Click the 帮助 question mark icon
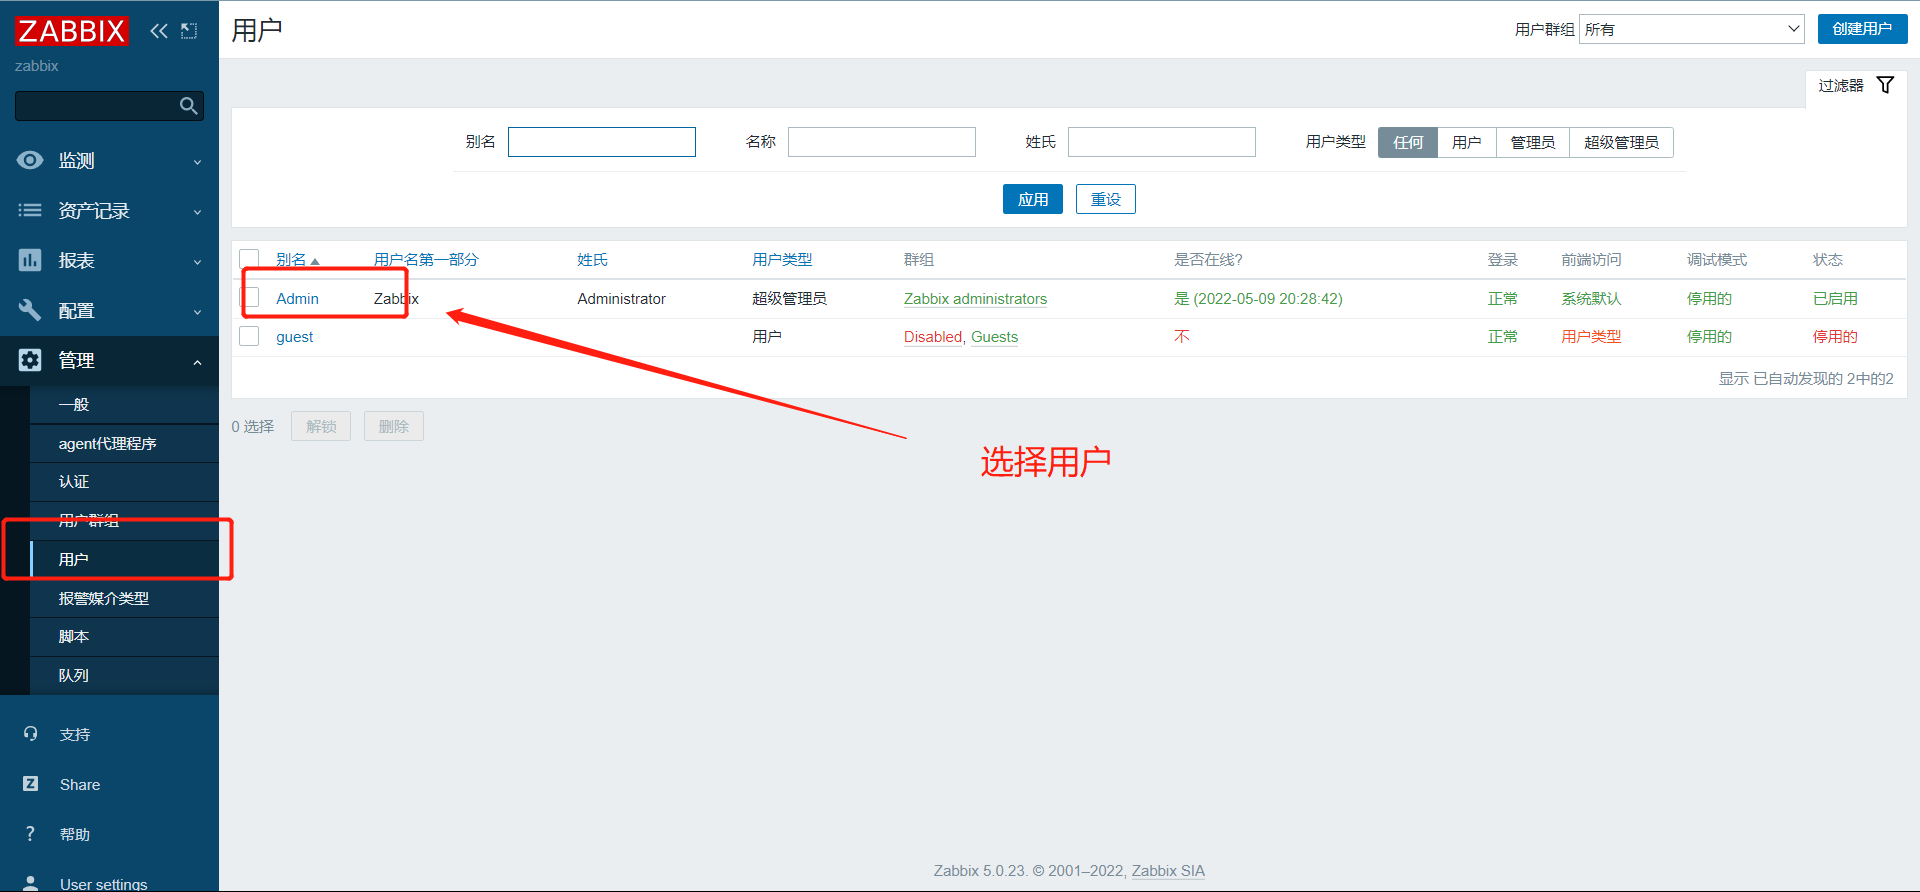This screenshot has width=1920, height=892. (x=31, y=834)
